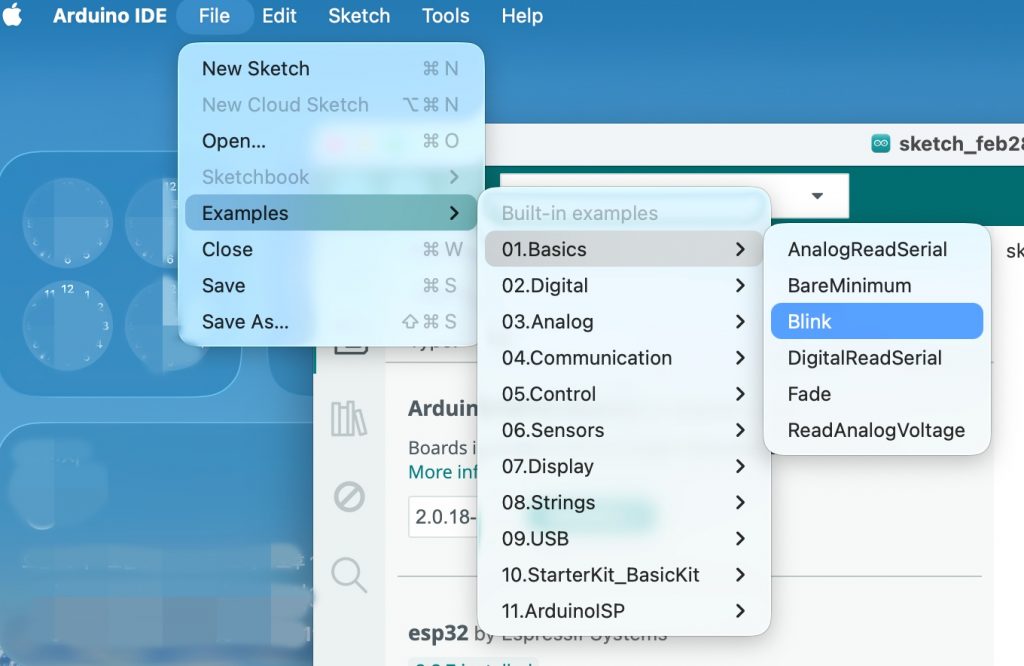Open the Tools menu
The image size is (1024, 666).
pos(445,16)
